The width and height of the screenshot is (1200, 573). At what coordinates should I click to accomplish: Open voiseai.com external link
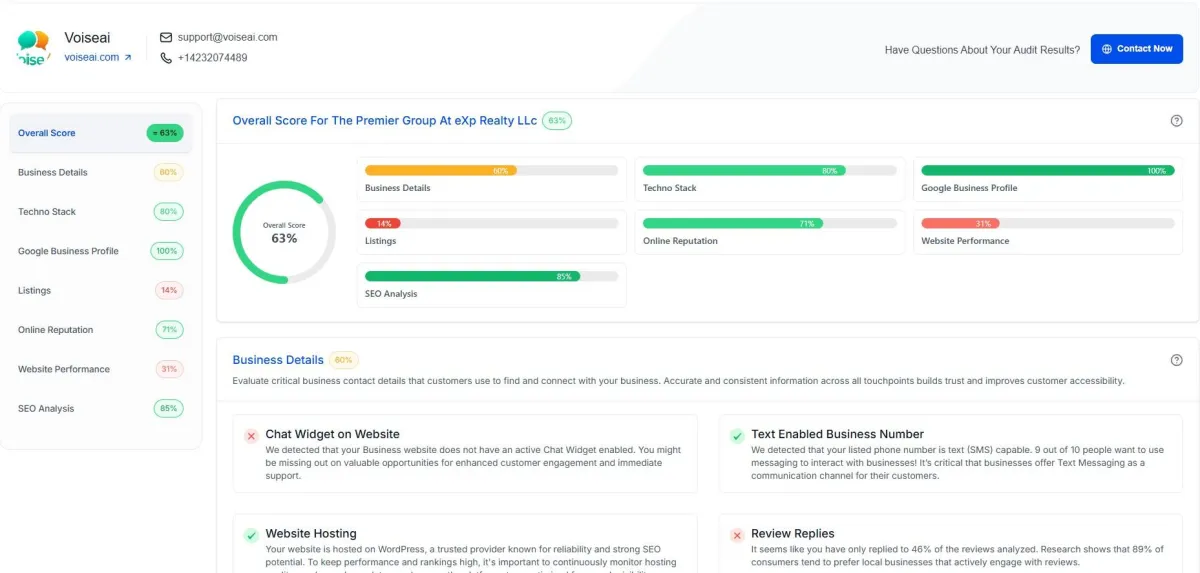click(x=98, y=58)
